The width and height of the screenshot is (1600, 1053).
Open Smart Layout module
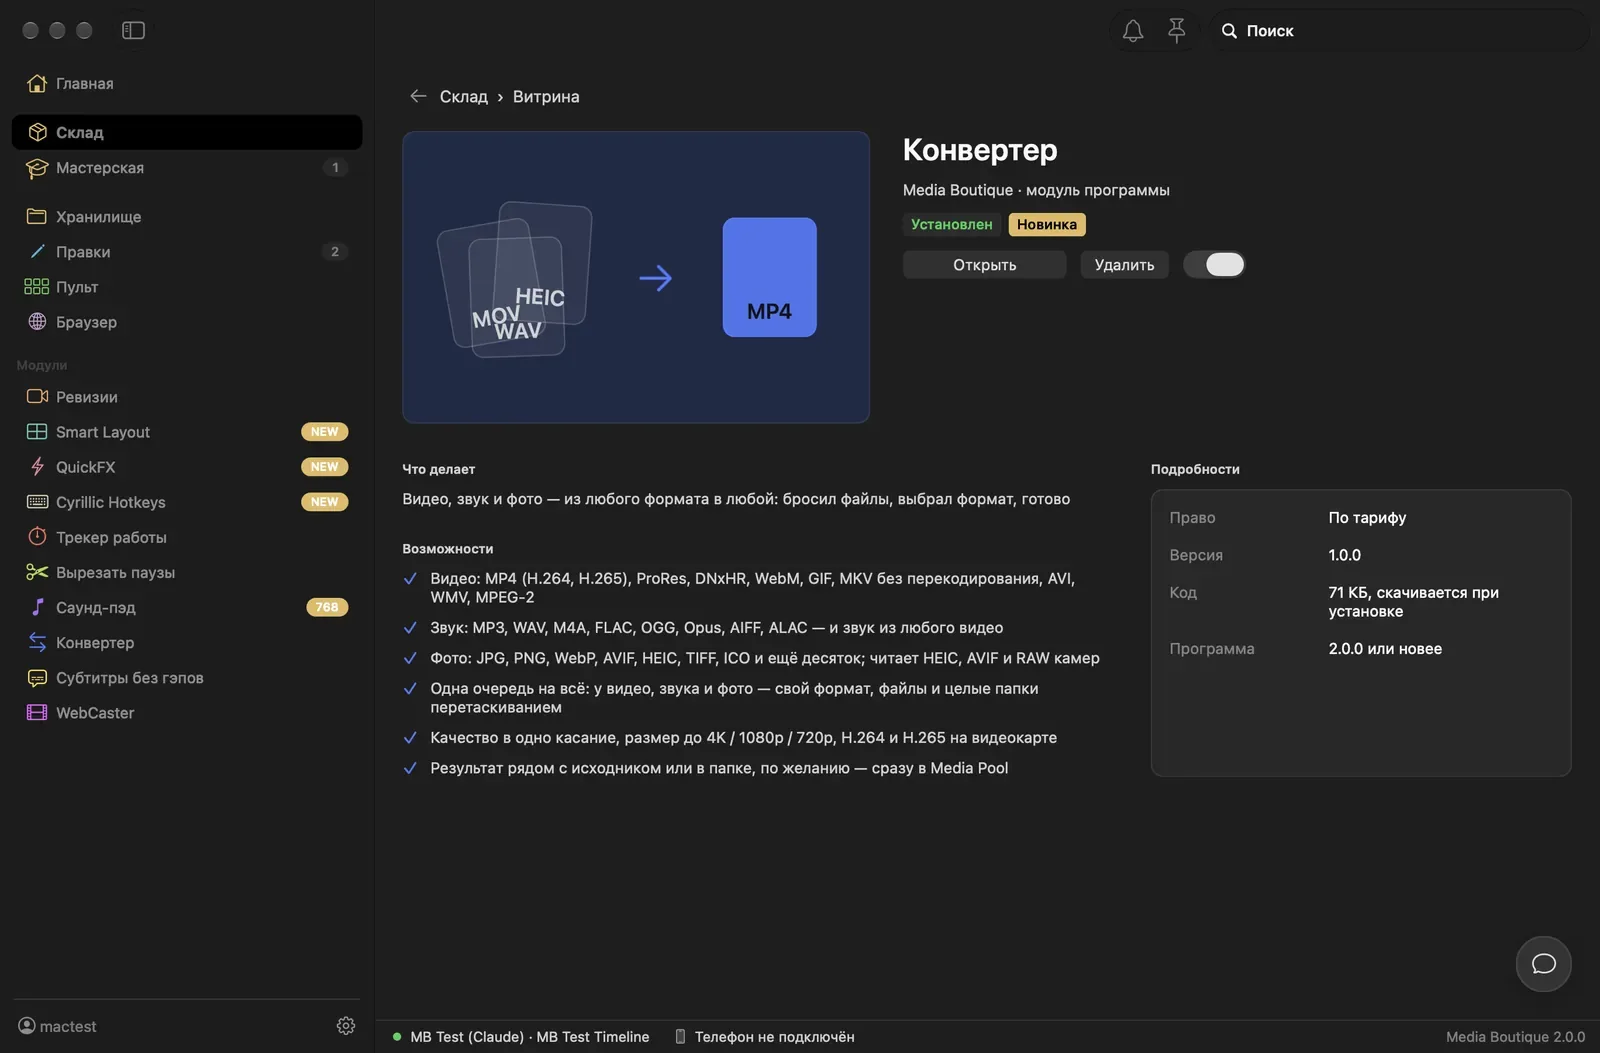[x=187, y=432]
